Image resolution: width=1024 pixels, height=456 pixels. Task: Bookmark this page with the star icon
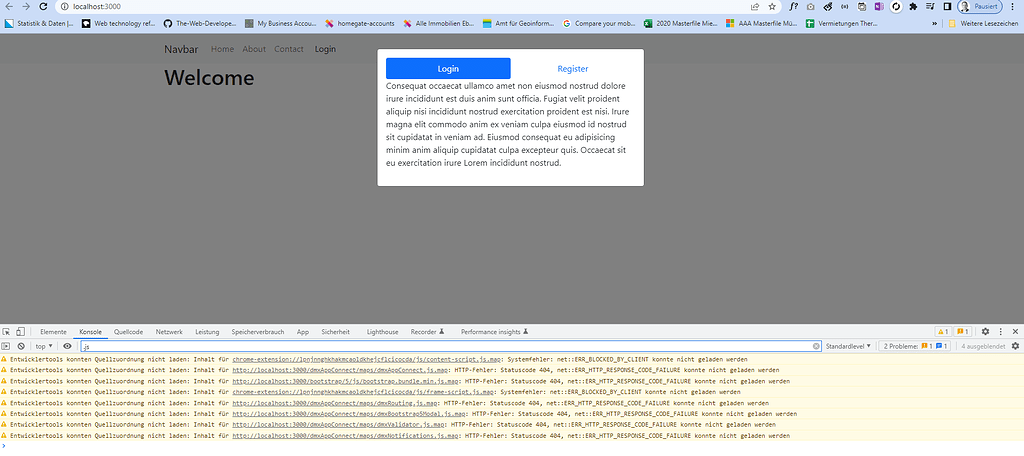772,6
